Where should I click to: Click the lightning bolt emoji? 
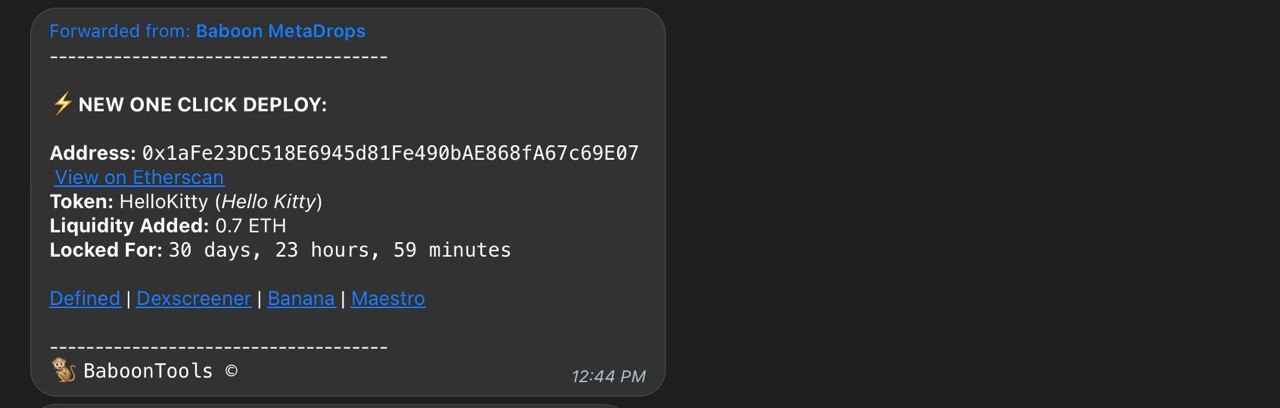[x=62, y=104]
